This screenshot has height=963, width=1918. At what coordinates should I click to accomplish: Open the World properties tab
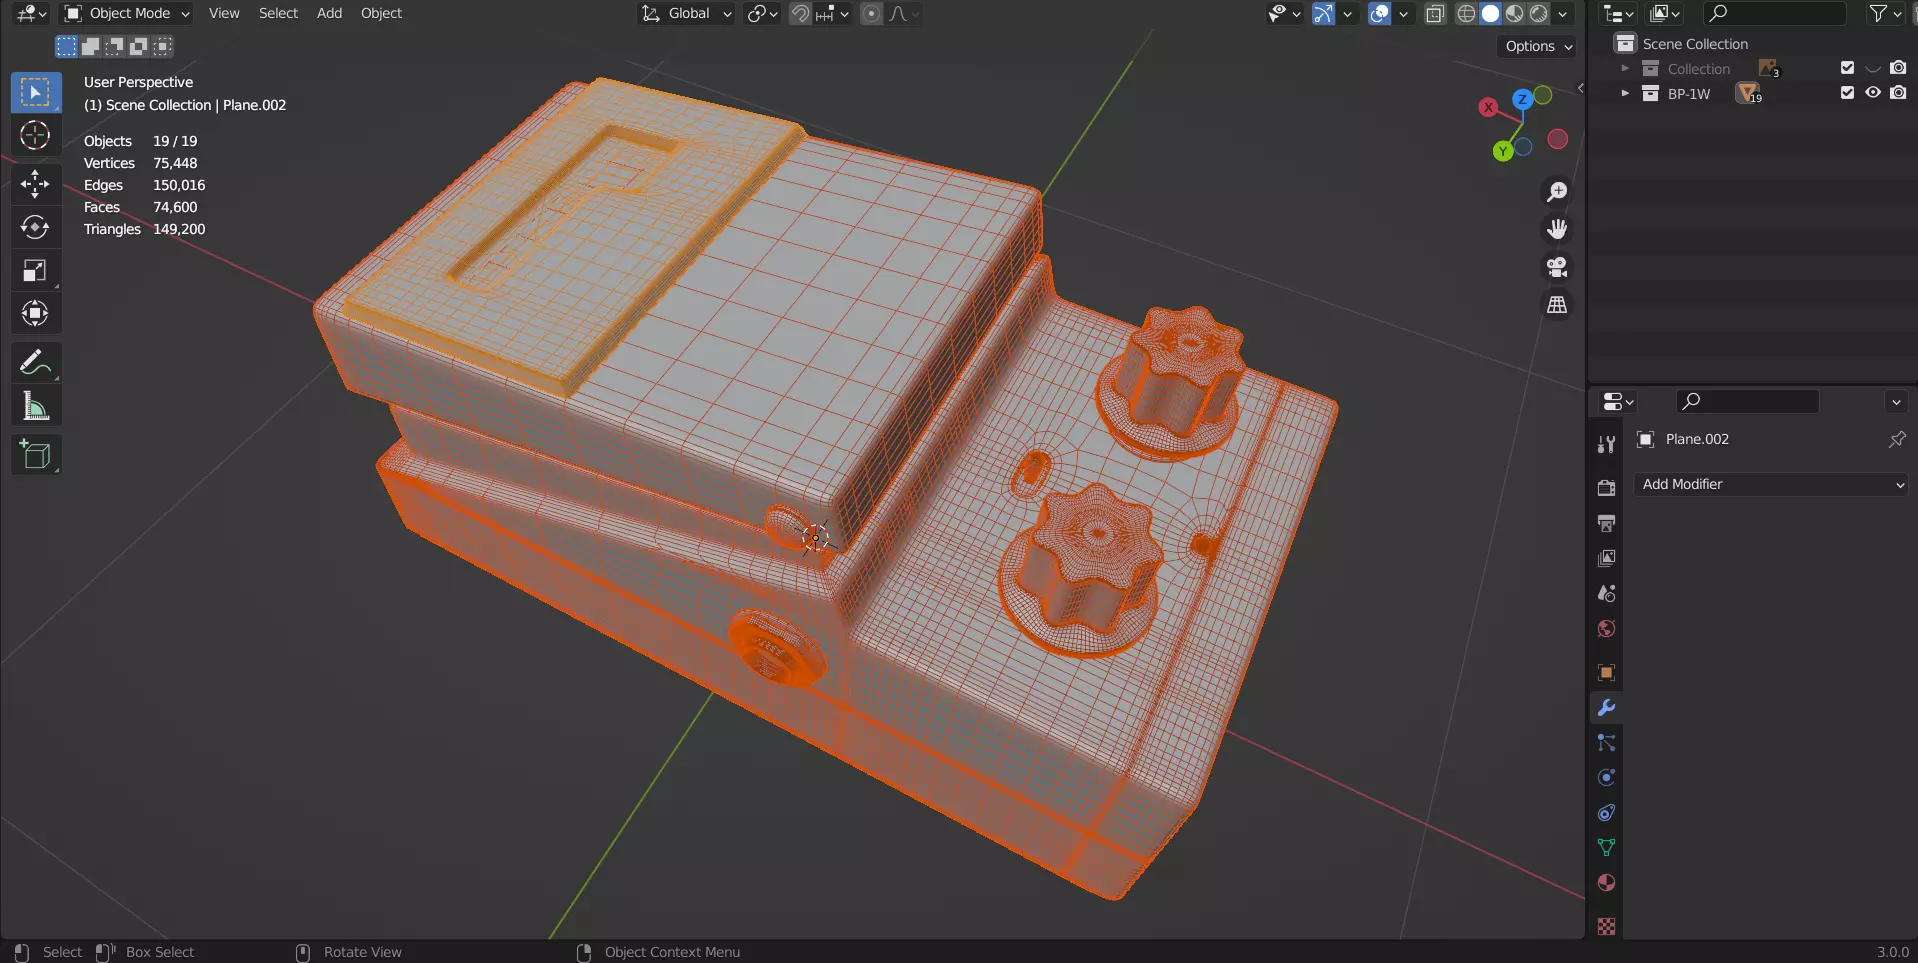1606,628
